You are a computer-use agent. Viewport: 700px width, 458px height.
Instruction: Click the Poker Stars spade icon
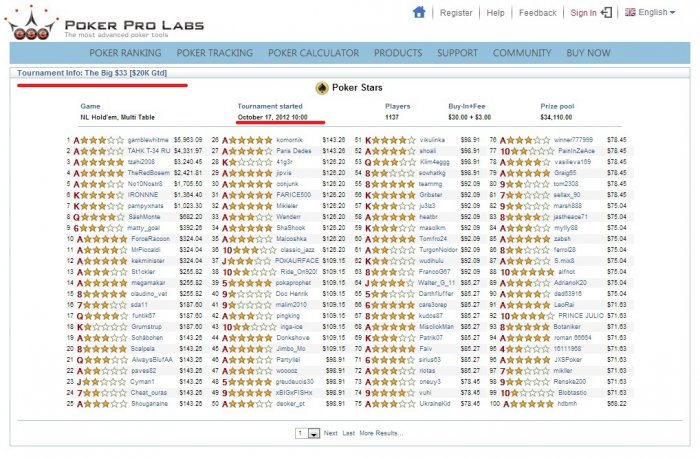click(321, 88)
